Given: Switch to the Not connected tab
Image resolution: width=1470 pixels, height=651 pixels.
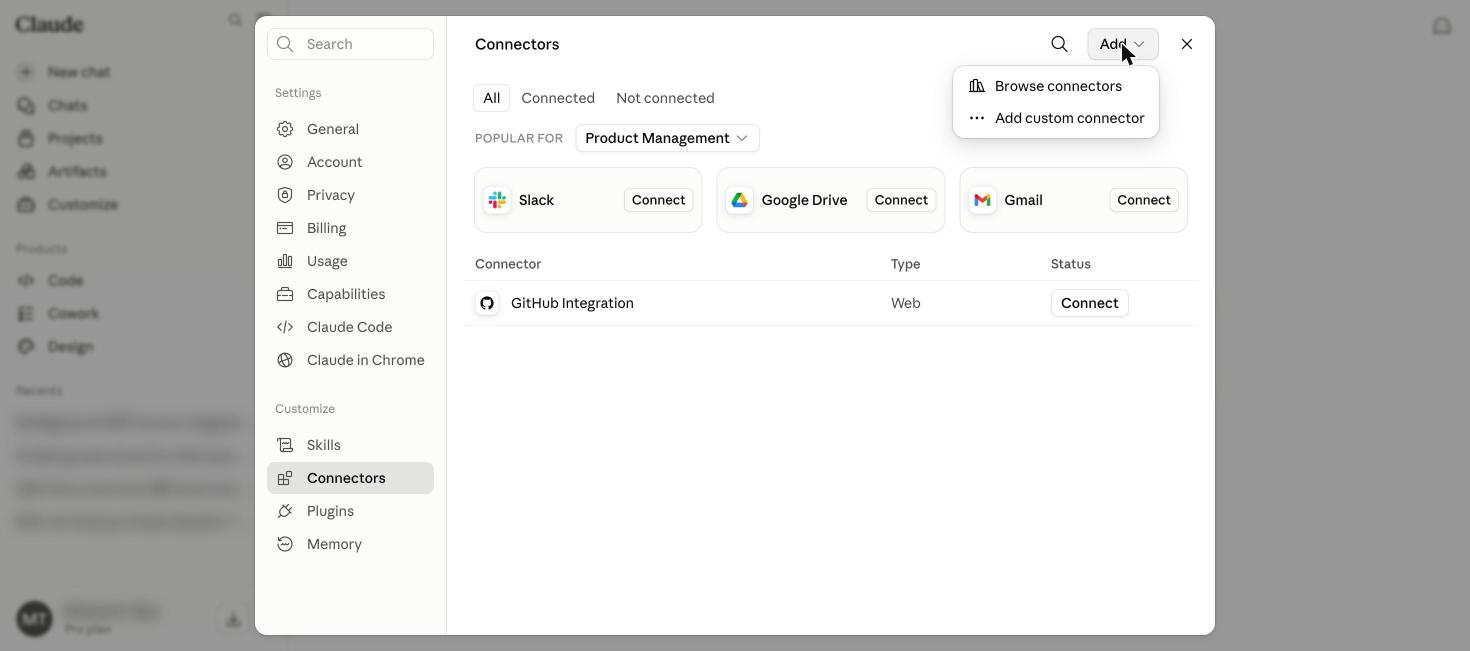Looking at the screenshot, I should click(665, 98).
